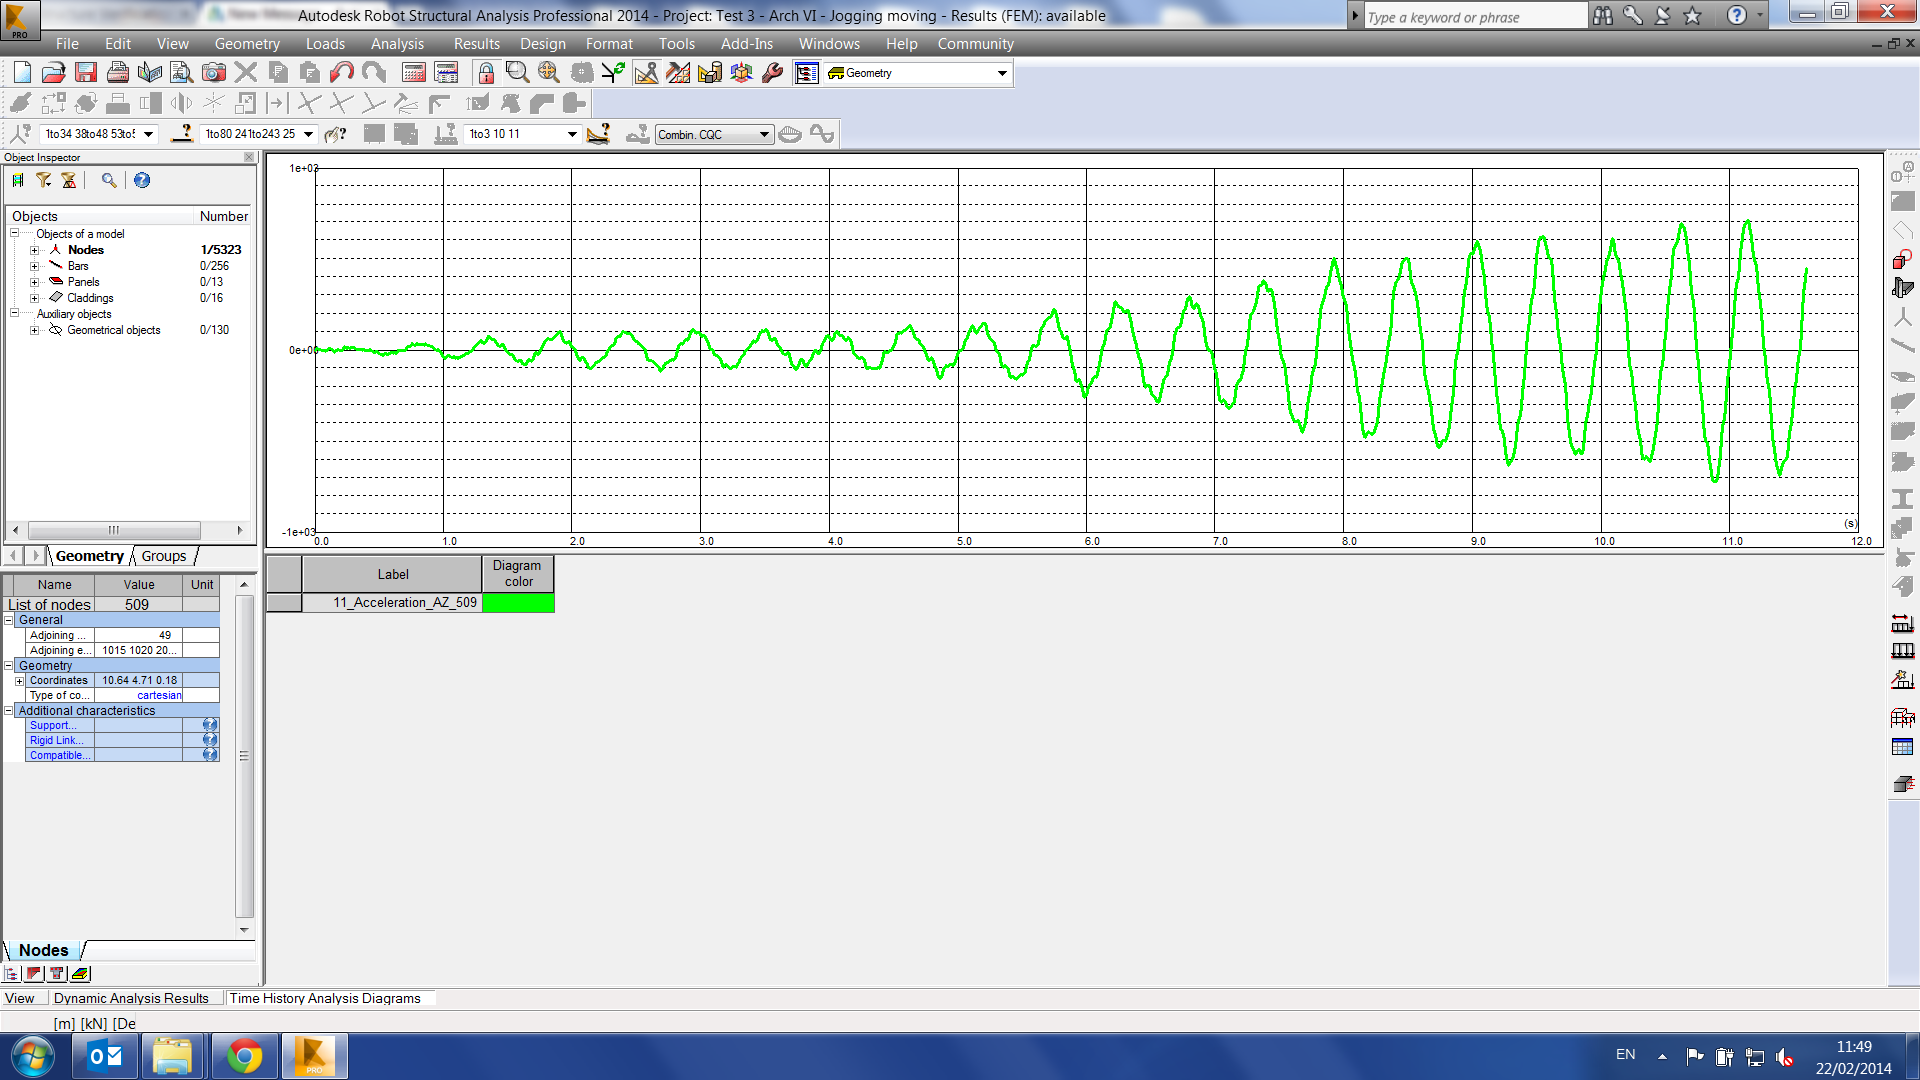
Task: Click the node selection icon in selection toolbar
Action: pos(20,134)
